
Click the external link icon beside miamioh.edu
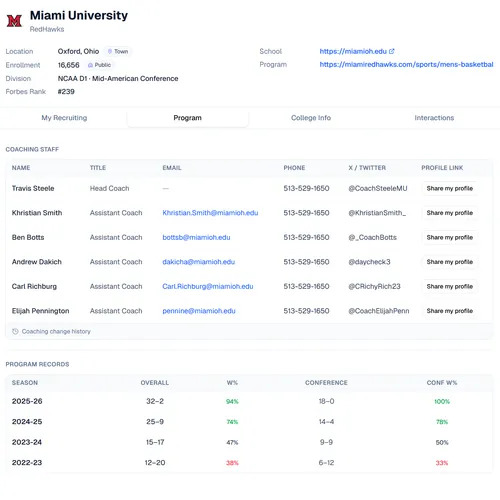coord(392,51)
